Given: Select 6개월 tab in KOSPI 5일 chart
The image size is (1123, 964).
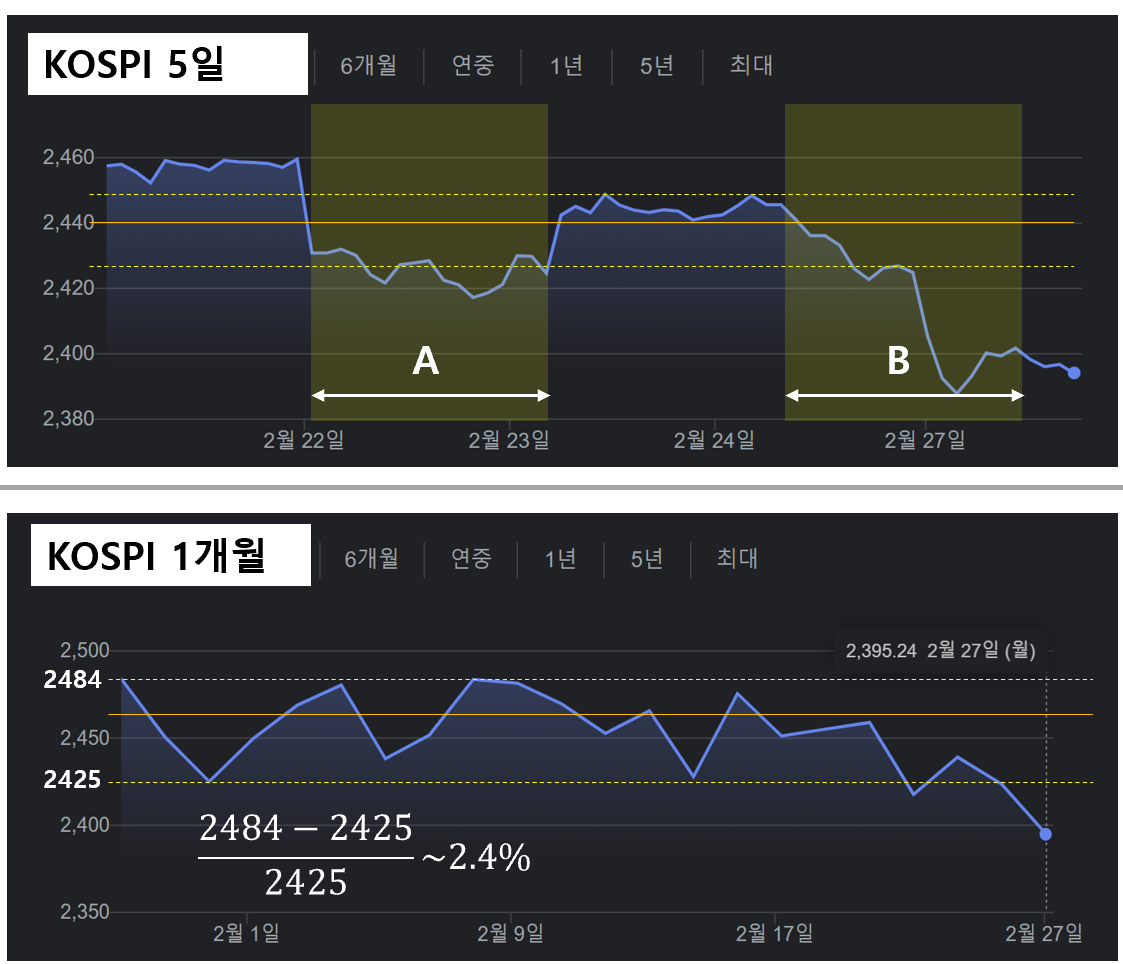Looking at the screenshot, I should click(x=368, y=66).
